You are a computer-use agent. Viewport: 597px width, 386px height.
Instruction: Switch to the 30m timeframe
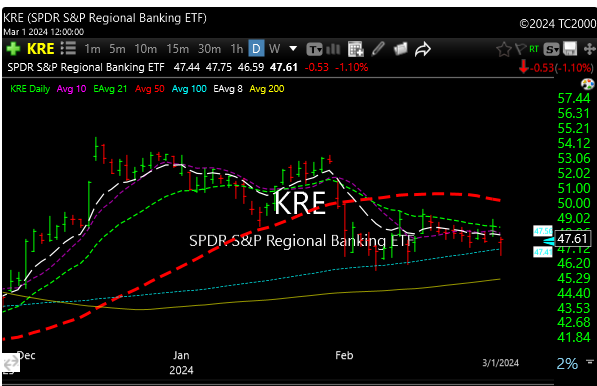pyautogui.click(x=209, y=49)
